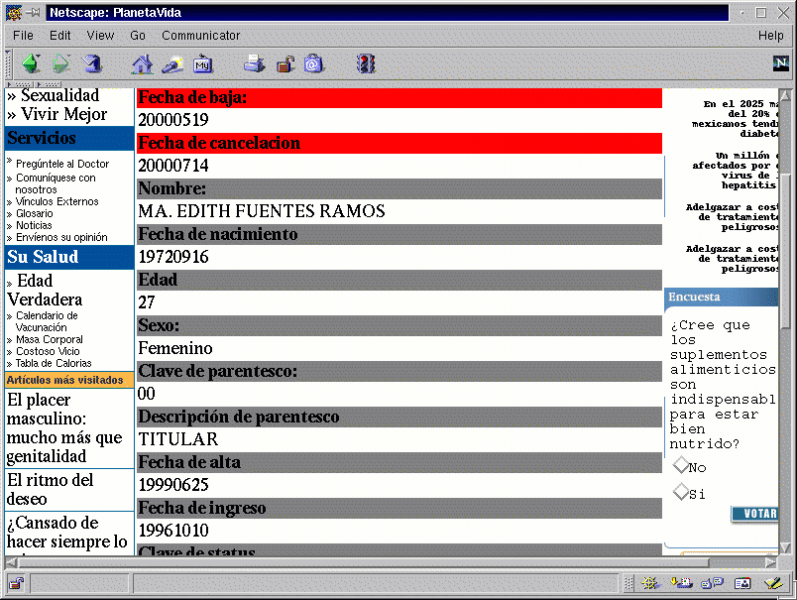797x600 pixels.
Task: Click the Reload page toolbar icon
Action: 92,64
